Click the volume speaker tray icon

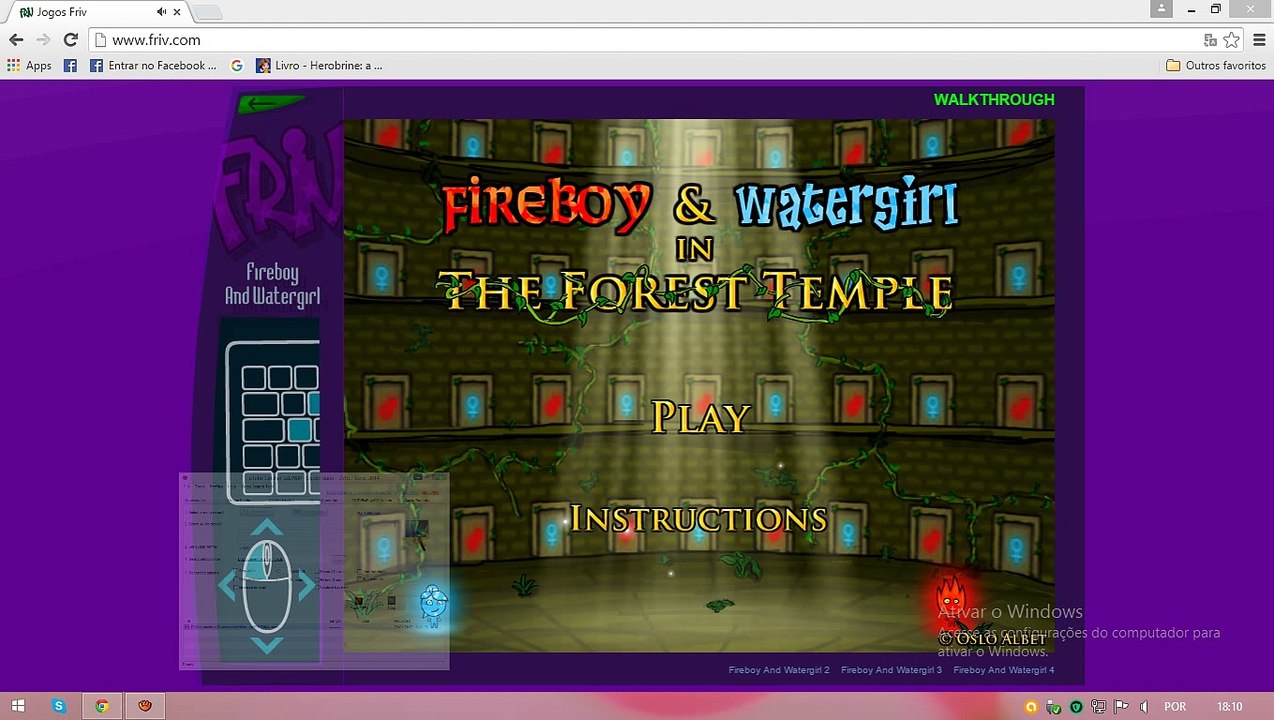[1144, 706]
